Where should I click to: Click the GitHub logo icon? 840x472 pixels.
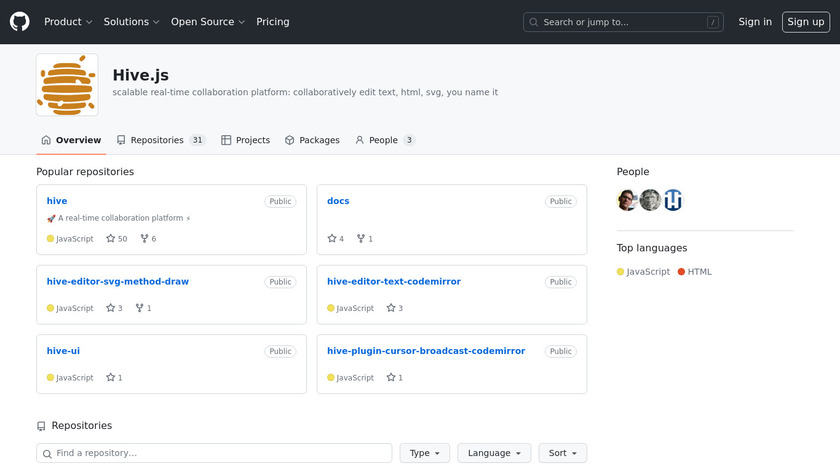tap(20, 21)
